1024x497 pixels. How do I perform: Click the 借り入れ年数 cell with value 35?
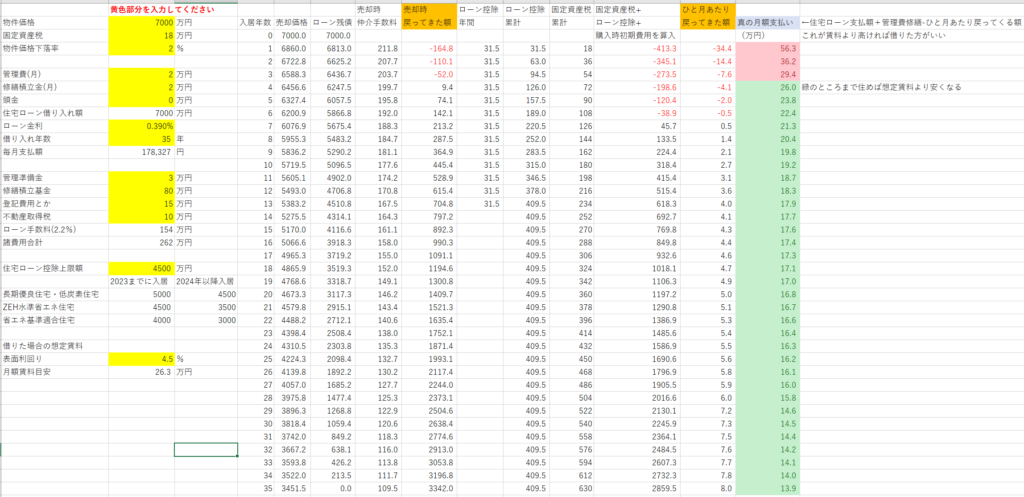(x=143, y=138)
